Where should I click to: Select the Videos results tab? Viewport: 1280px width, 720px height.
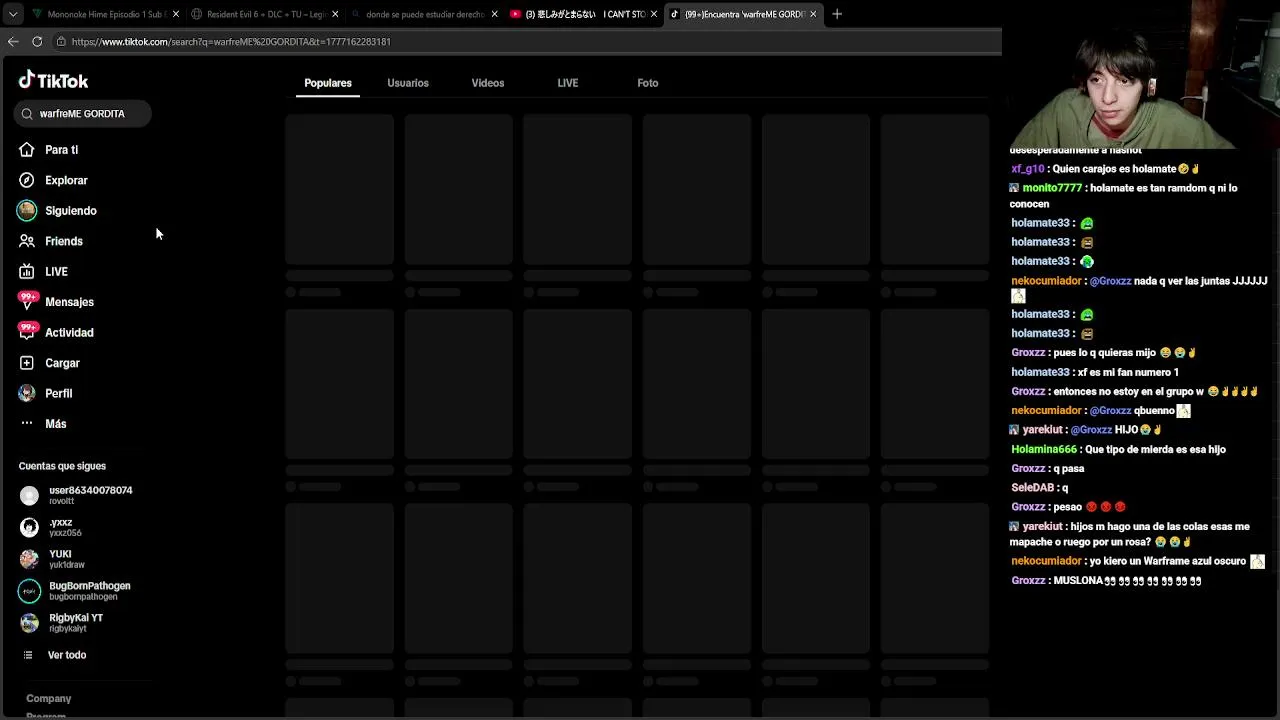tap(488, 83)
